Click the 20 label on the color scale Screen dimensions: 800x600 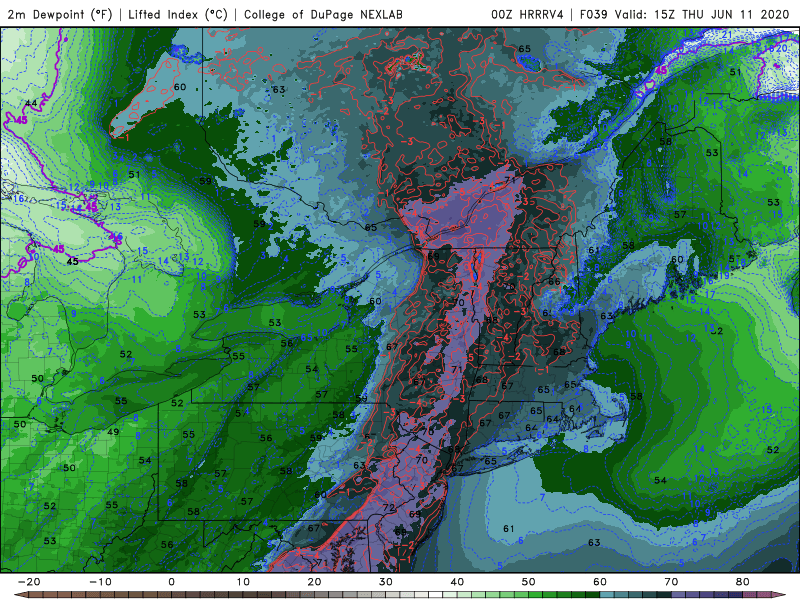[x=314, y=582]
